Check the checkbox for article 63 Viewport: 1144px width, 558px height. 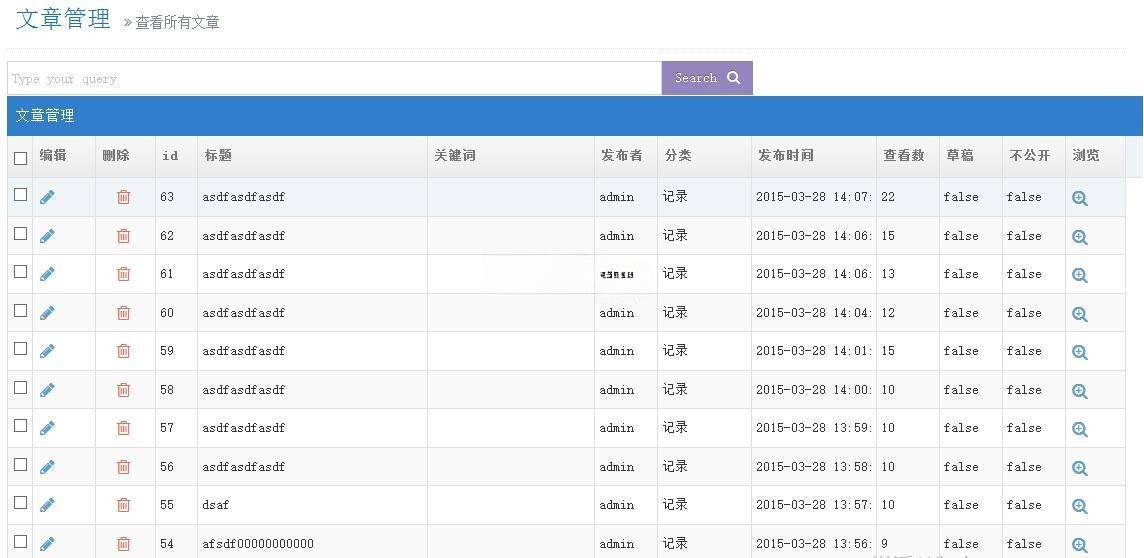pos(20,195)
